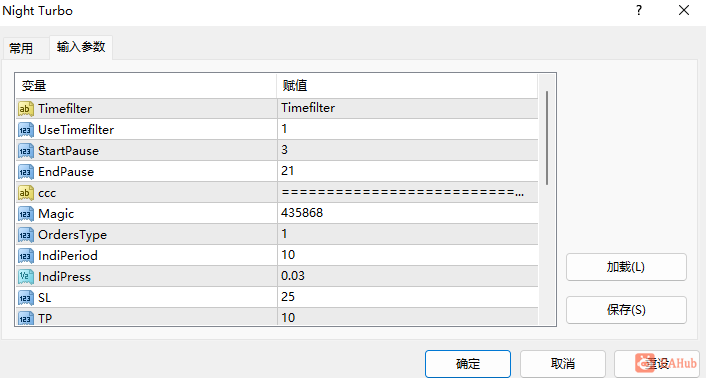The height and width of the screenshot is (378, 706).
Task: Switch to the 常用 tab
Action: point(21,48)
